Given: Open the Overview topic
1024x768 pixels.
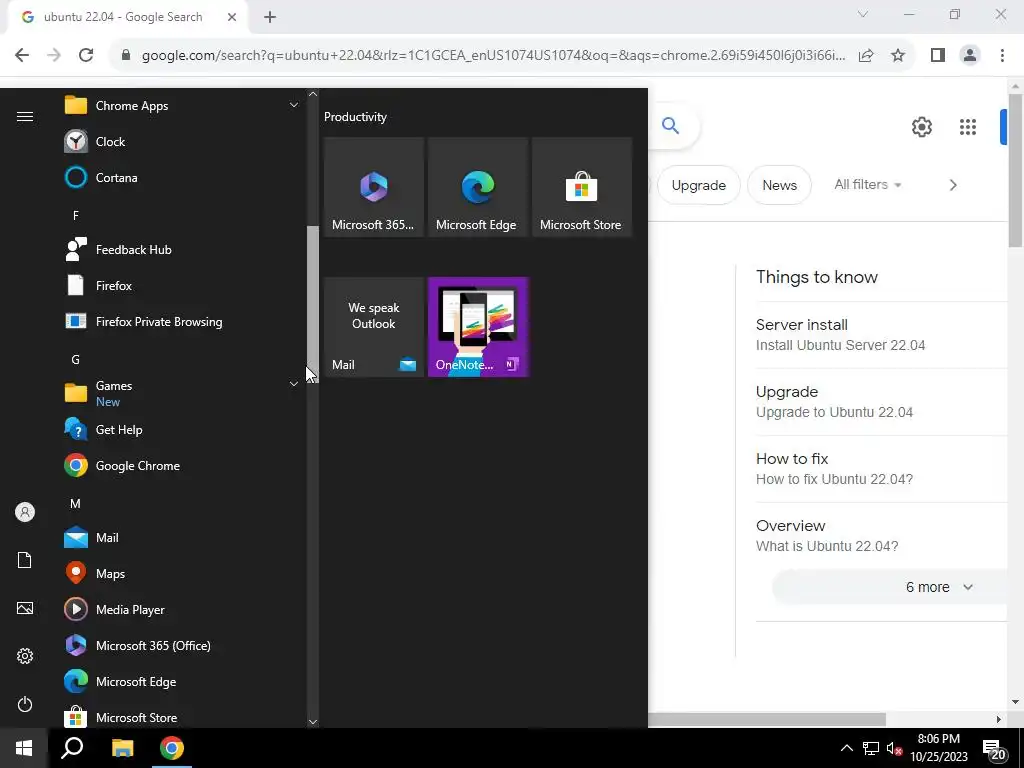Looking at the screenshot, I should pos(881,536).
